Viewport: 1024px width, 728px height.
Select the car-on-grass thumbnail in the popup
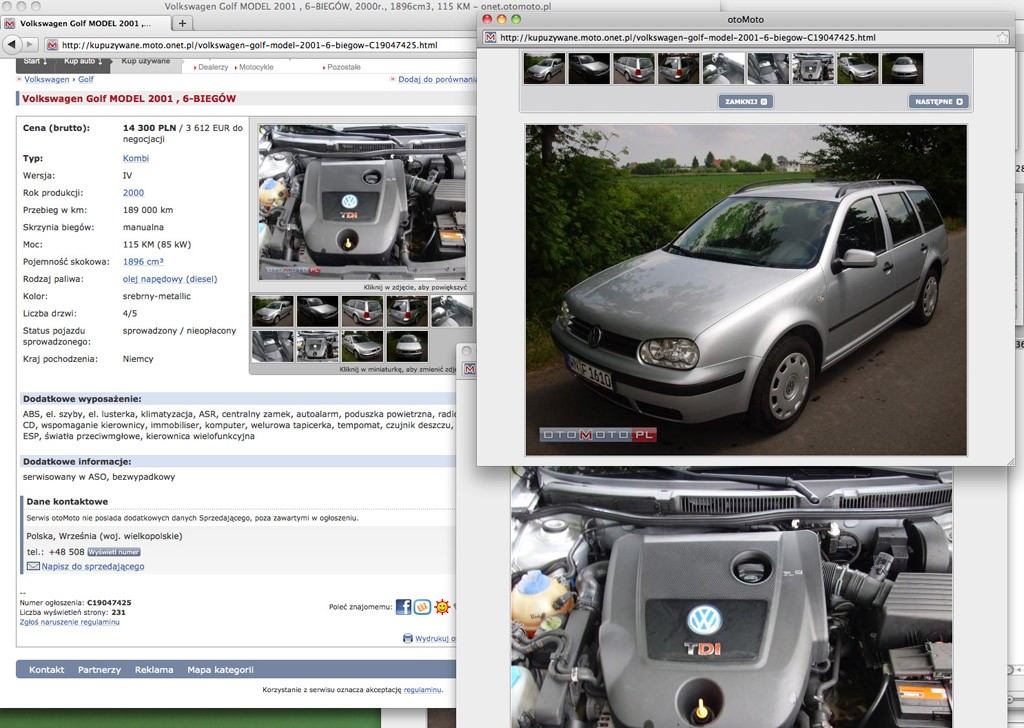point(857,69)
